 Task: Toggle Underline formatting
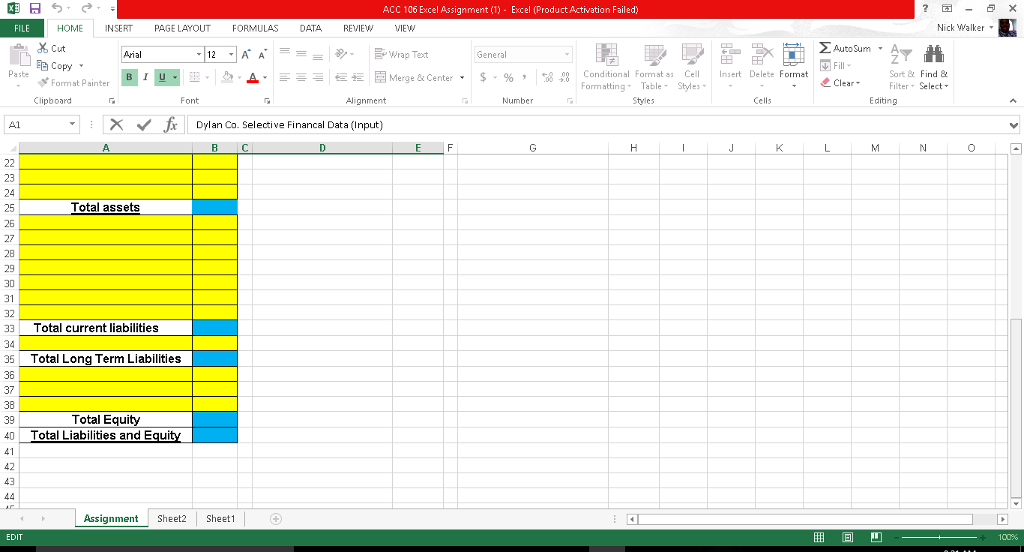161,77
